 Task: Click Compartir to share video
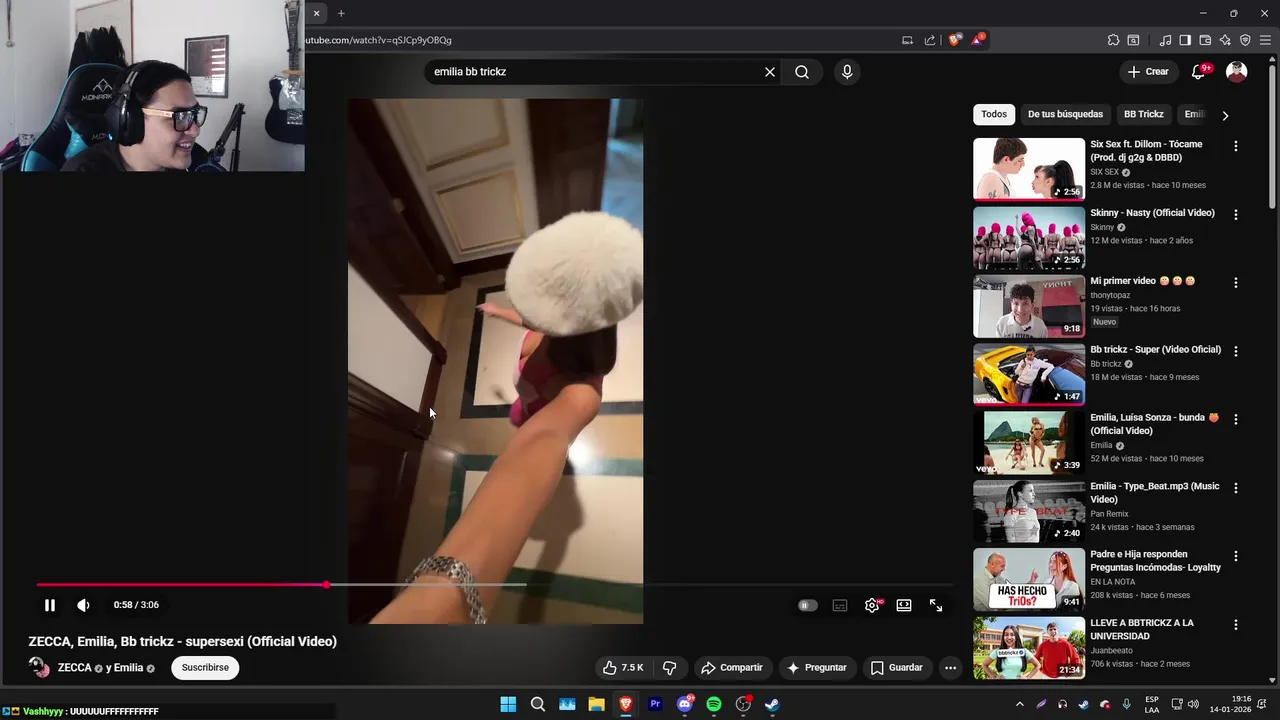[x=732, y=668]
